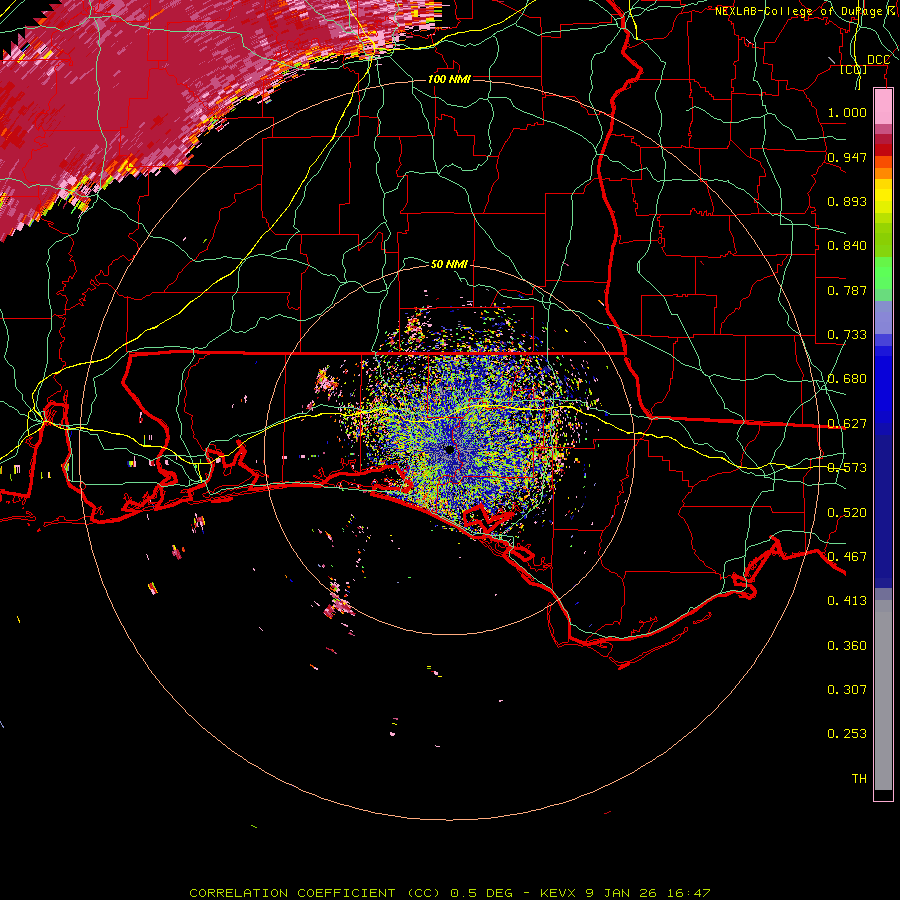Select the 0.573 legend value
Screen dimensions: 900x900
pyautogui.click(x=847, y=468)
